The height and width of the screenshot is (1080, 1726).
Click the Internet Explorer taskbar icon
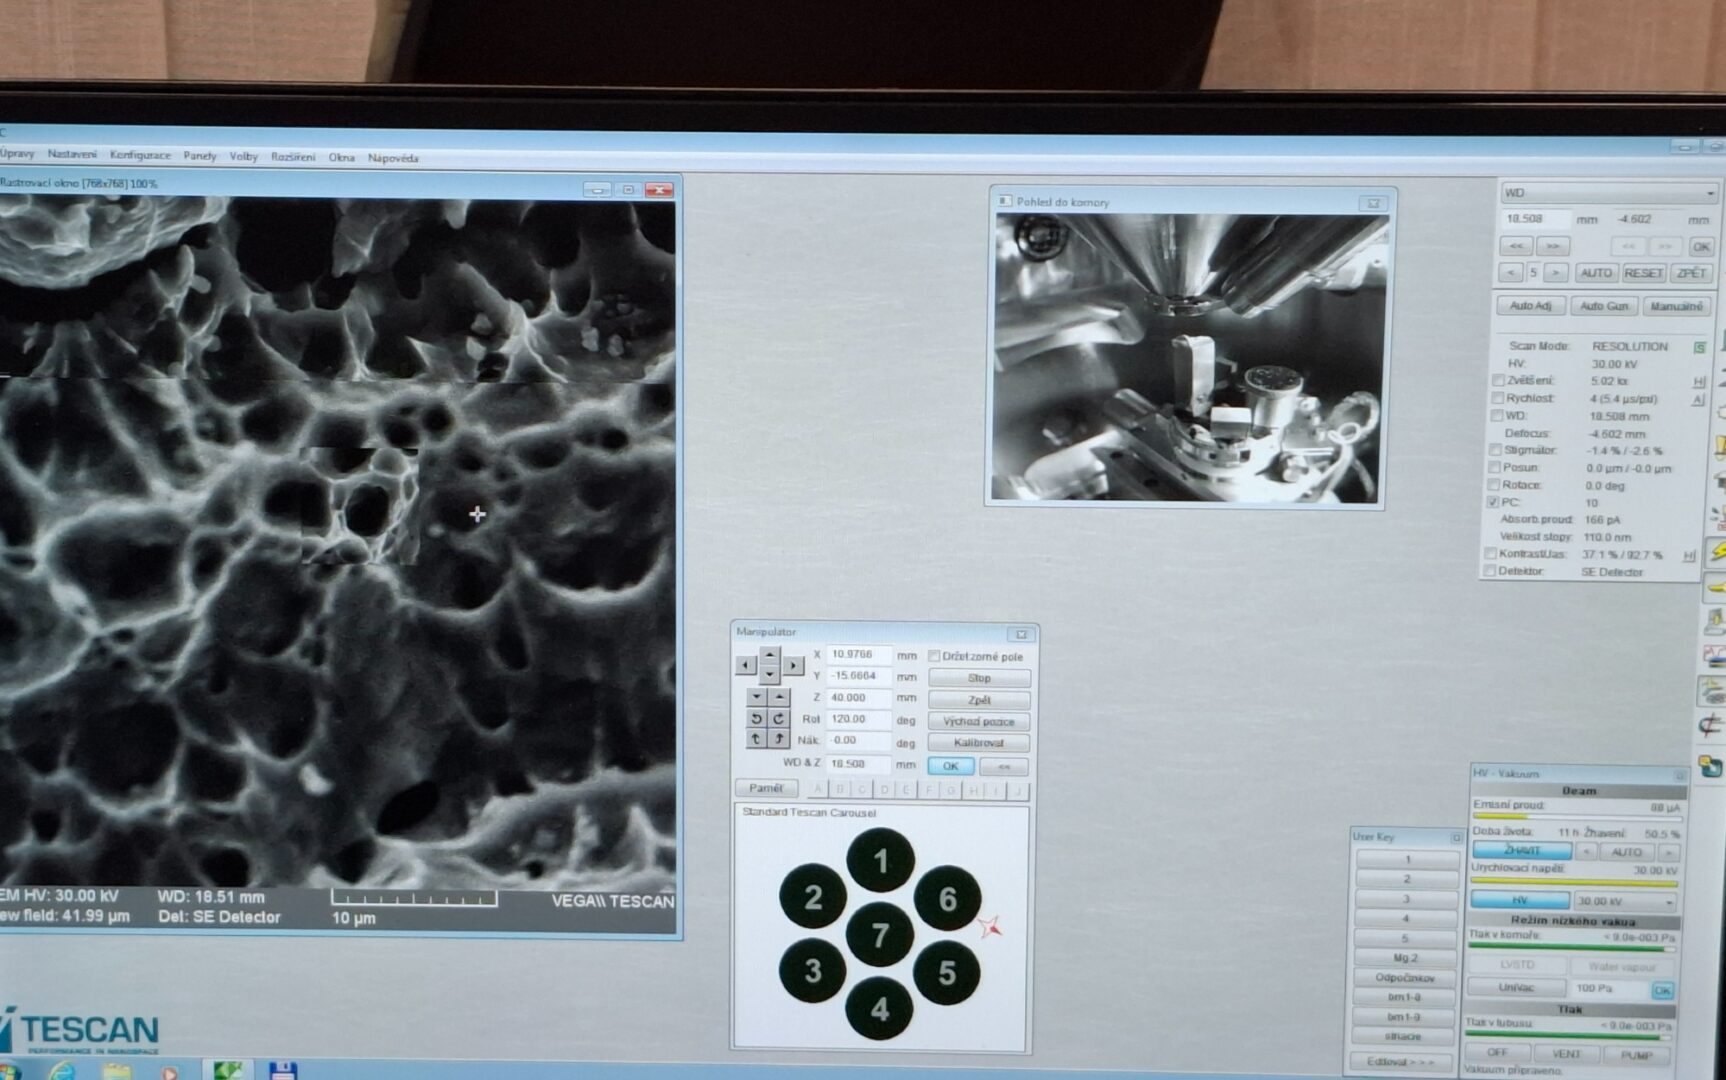point(62,1071)
